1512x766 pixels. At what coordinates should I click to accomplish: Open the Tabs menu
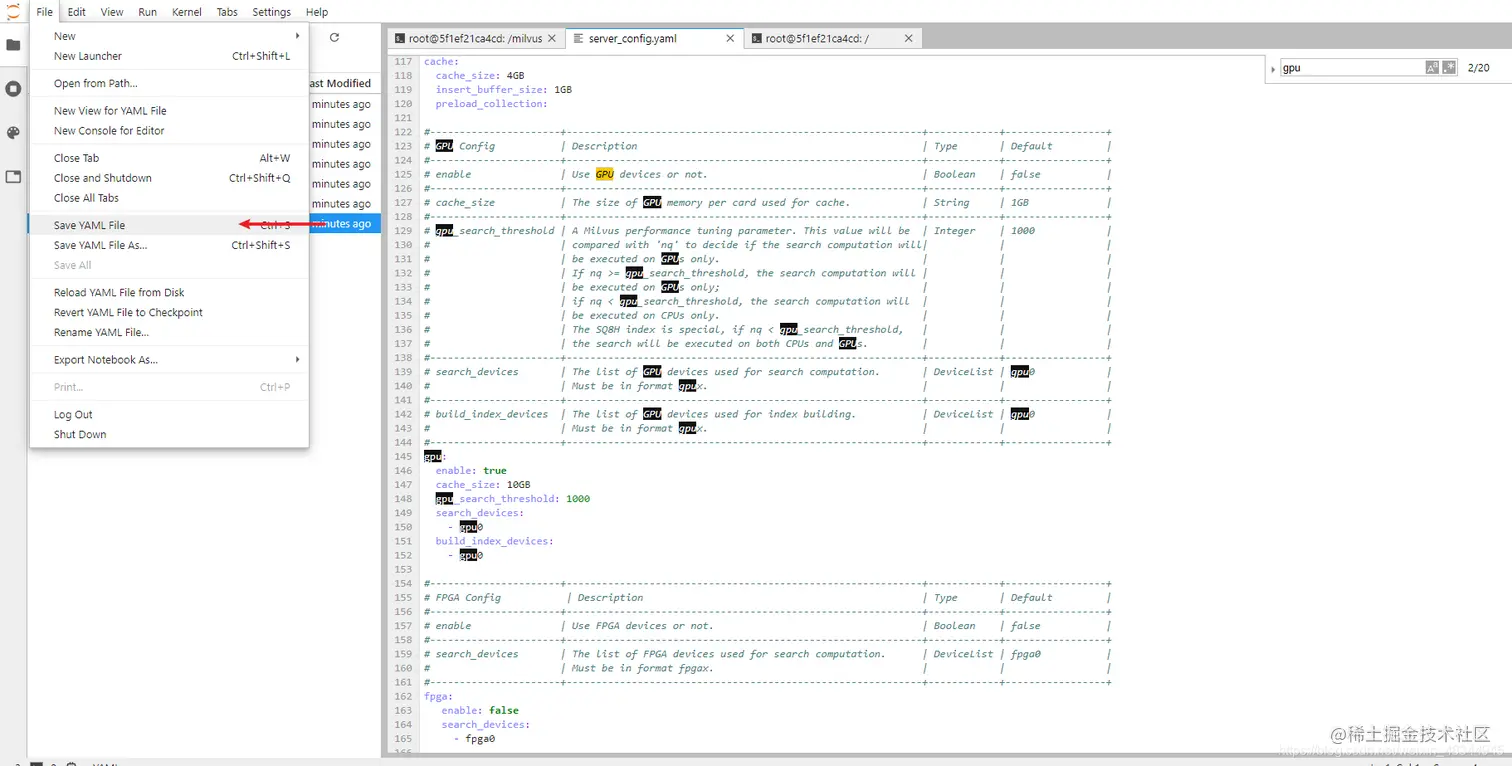(227, 12)
